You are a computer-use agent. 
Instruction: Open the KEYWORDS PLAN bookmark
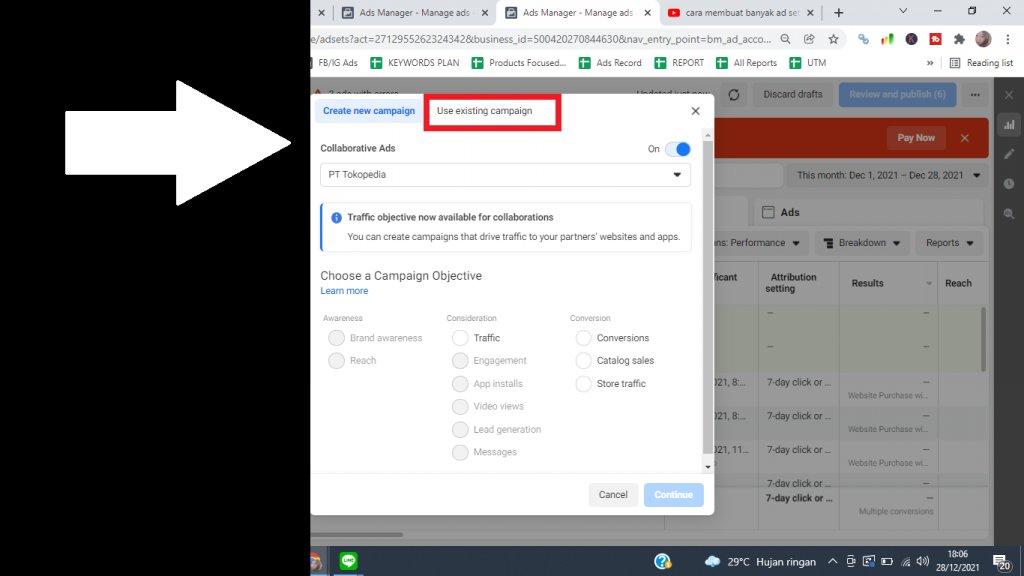[415, 63]
